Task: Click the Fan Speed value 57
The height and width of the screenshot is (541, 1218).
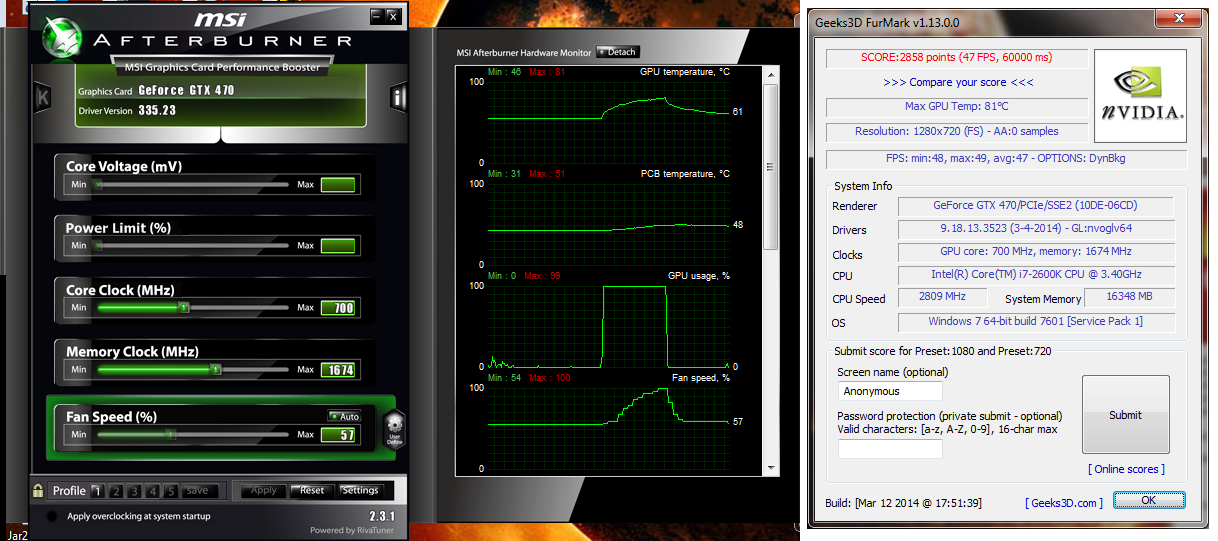Action: (338, 434)
